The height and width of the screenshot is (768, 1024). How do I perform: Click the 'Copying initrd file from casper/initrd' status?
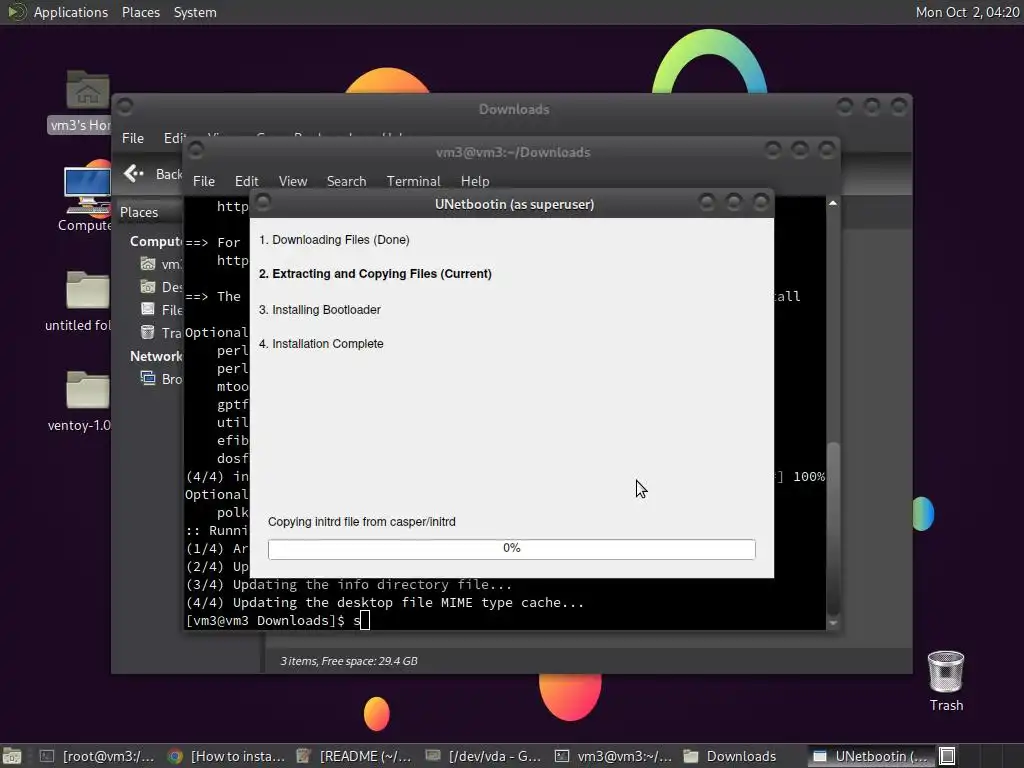pos(362,522)
